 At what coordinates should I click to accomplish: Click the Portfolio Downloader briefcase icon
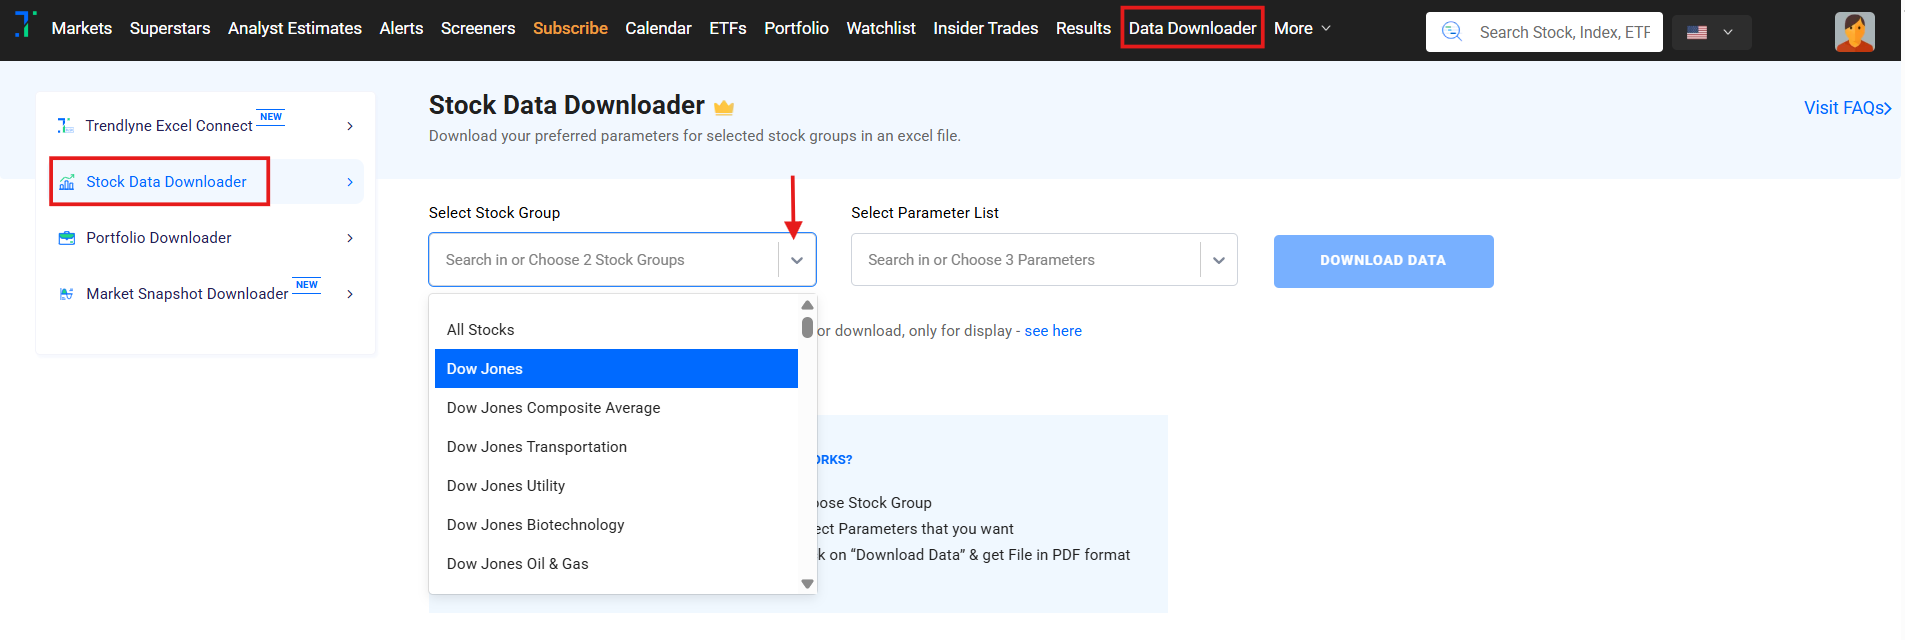click(67, 238)
